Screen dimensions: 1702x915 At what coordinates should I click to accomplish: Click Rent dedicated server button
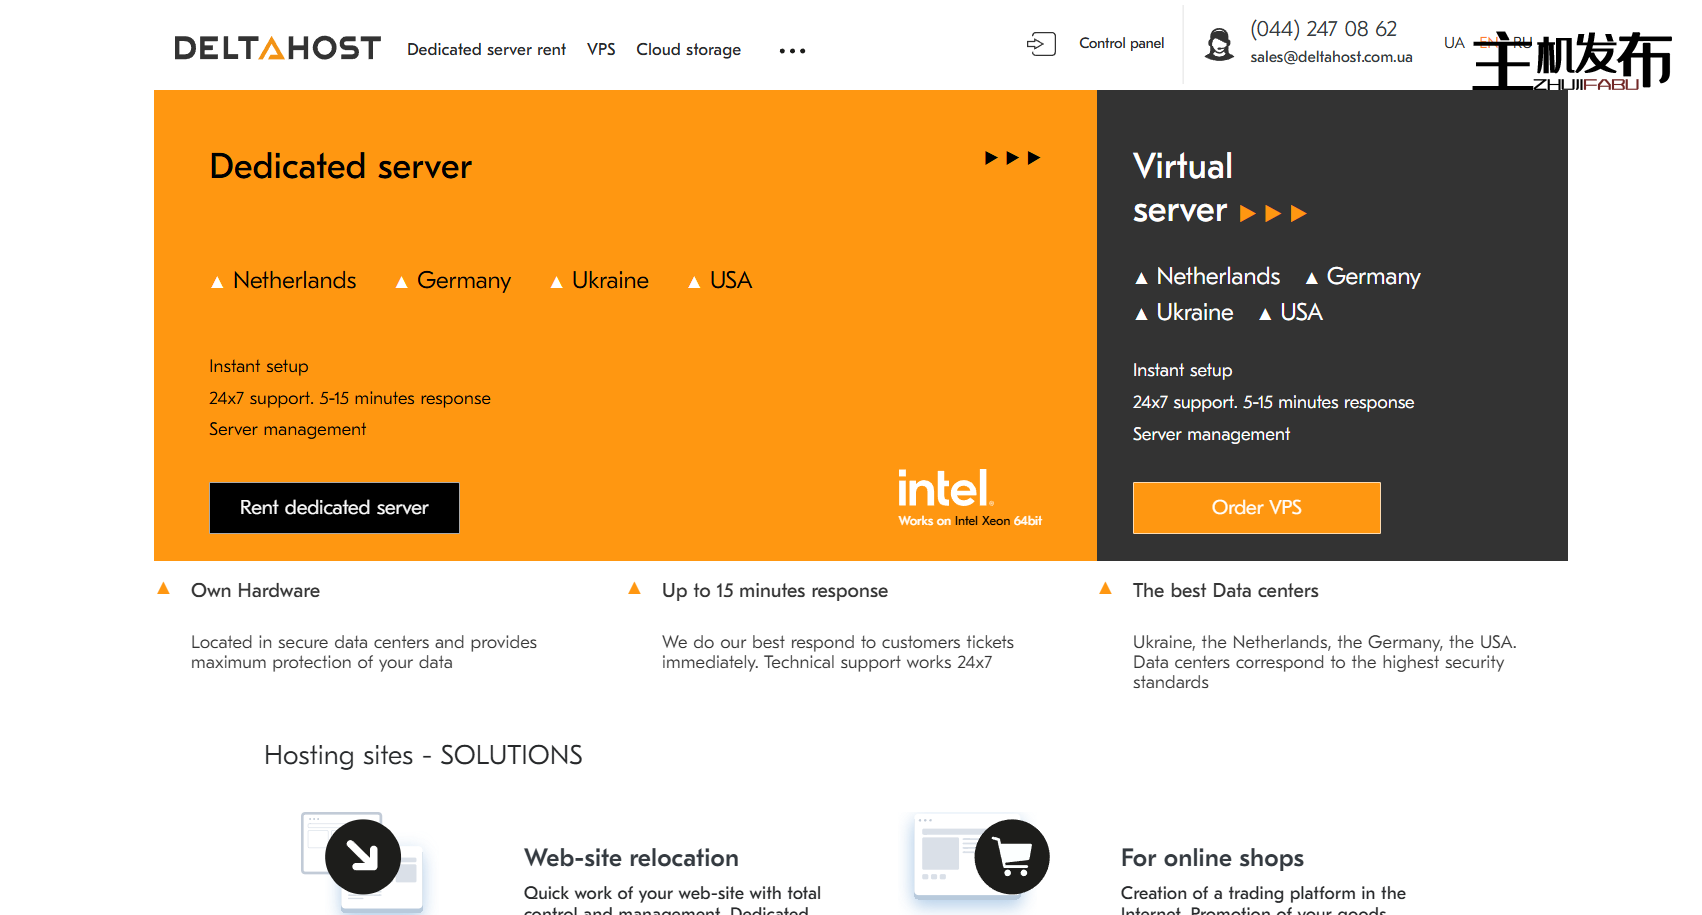point(334,508)
